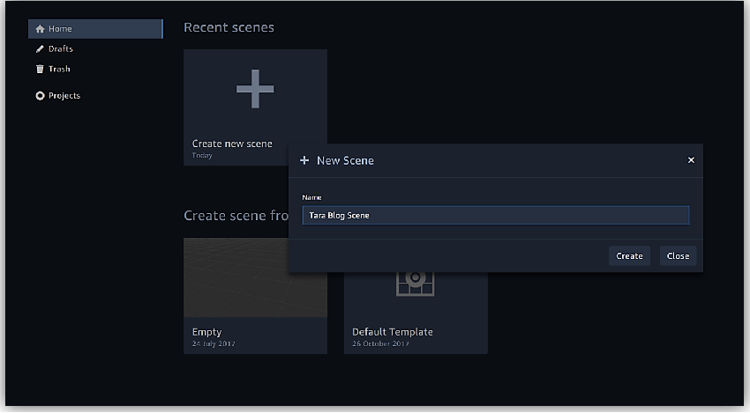Click the plus icon beside New Scene title
The height and width of the screenshot is (413, 750).
click(x=304, y=160)
